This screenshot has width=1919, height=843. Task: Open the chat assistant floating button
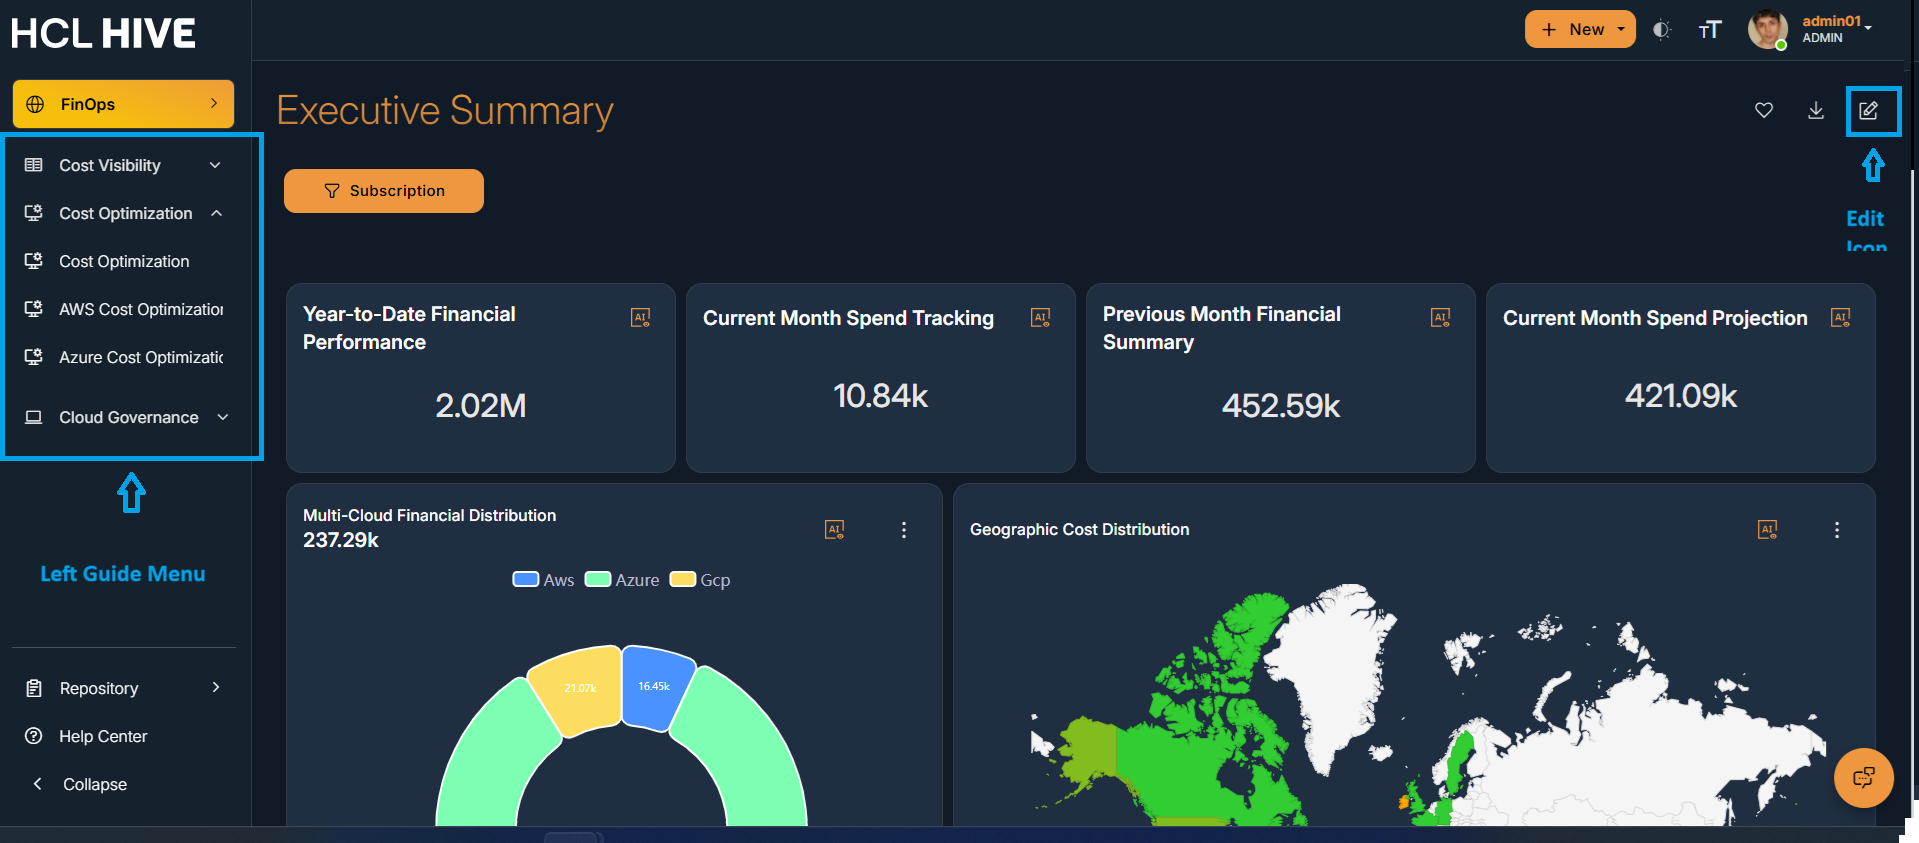1863,778
